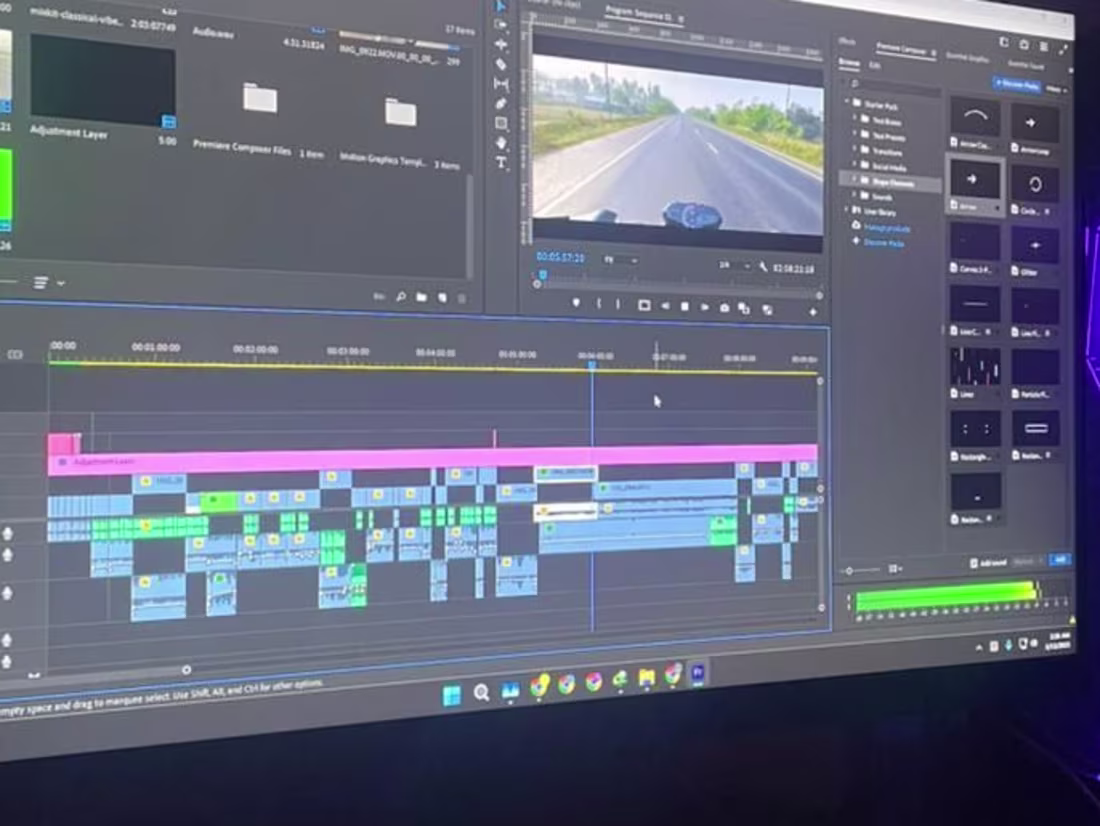Click the Program monitor current timecode
The width and height of the screenshot is (1100, 826).
(x=561, y=258)
